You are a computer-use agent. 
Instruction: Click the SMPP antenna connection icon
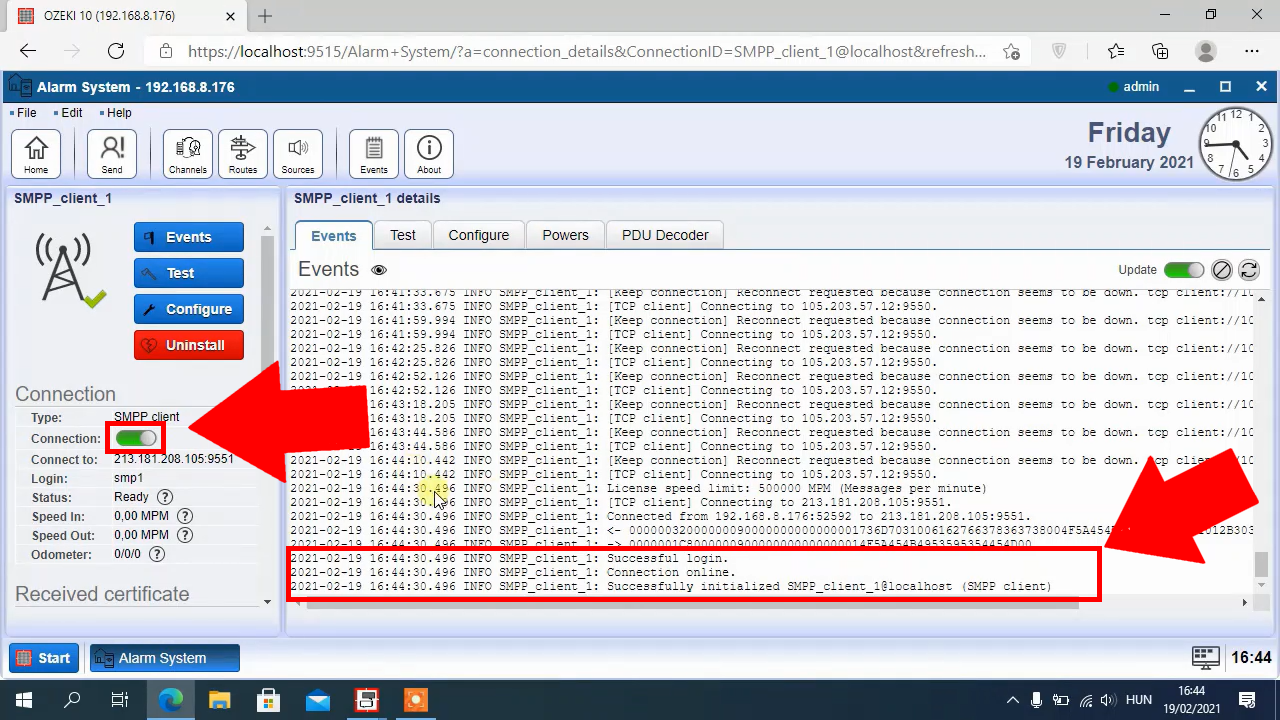(x=70, y=270)
